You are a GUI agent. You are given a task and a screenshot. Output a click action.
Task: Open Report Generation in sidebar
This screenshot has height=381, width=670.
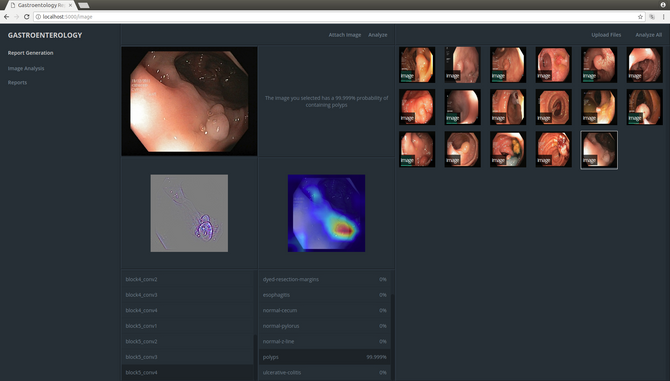pos(30,53)
